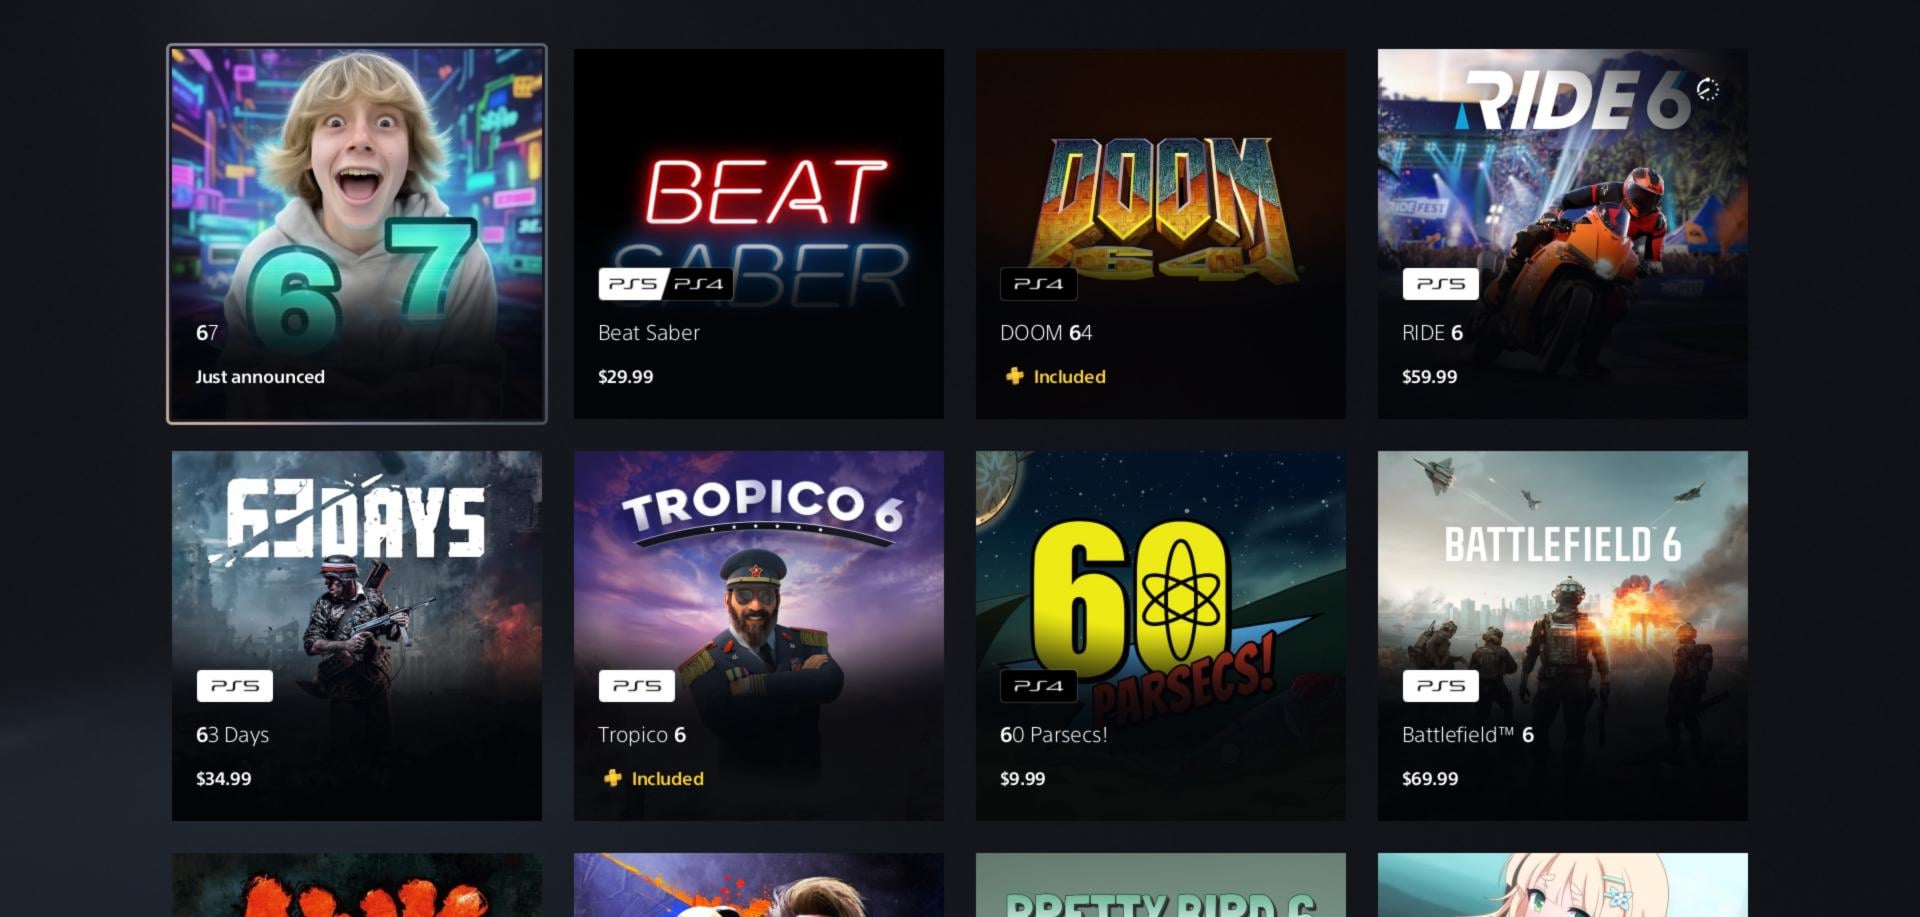Click the PS5 badge on Beat Saber
Viewport: 1920px width, 917px height.
point(634,284)
